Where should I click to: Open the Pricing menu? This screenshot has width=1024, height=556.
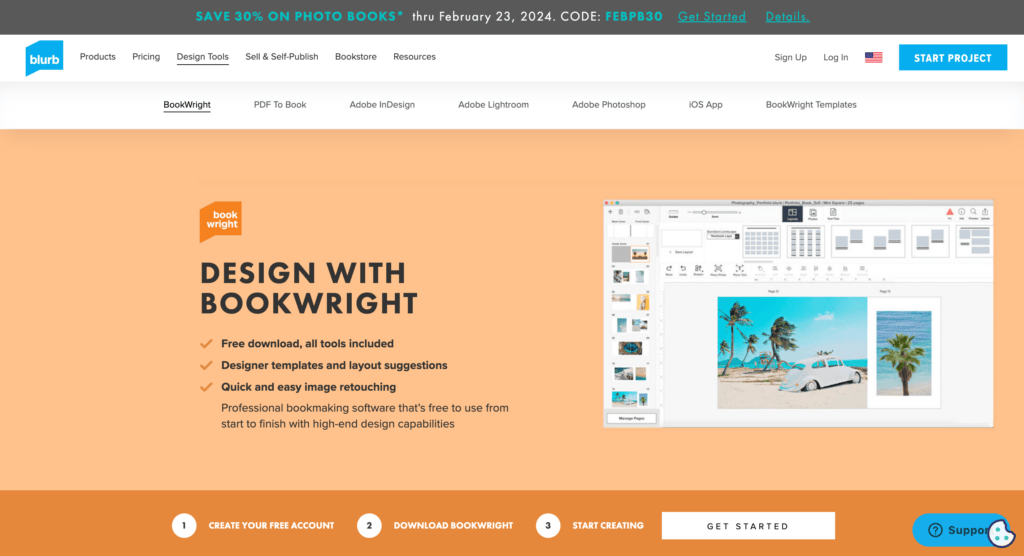(x=146, y=57)
